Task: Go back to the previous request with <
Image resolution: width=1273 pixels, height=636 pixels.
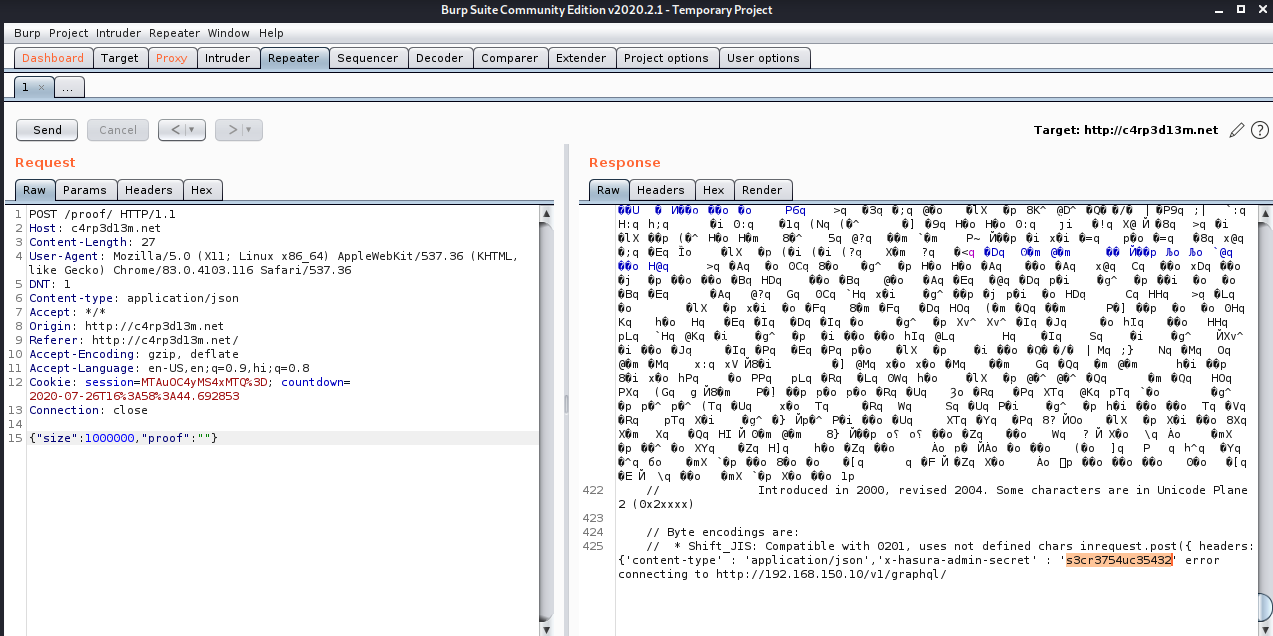Action: pos(174,130)
